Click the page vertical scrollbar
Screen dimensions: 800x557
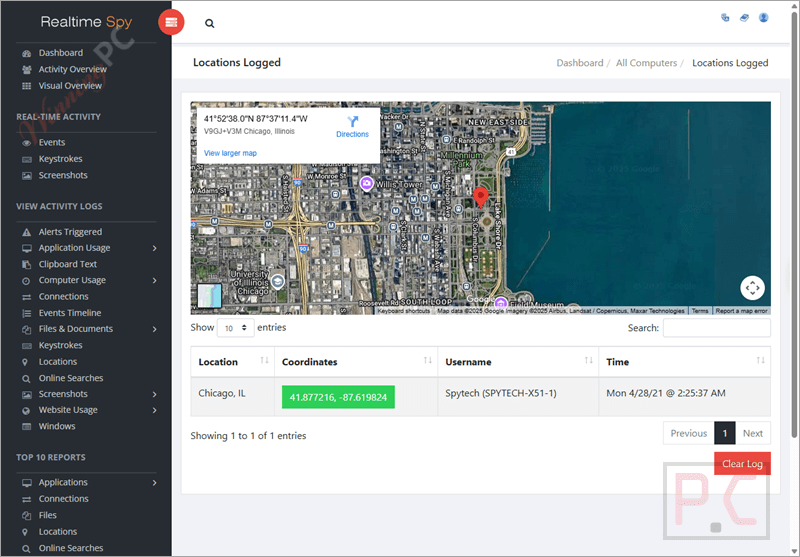pos(794,224)
